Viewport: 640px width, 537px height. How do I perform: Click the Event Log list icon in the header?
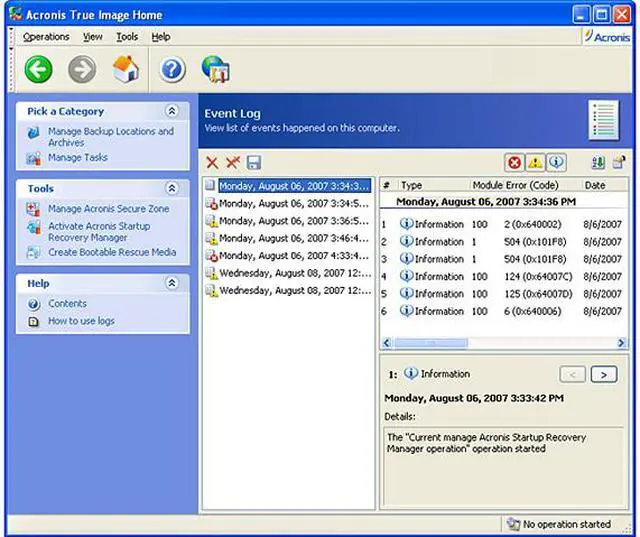pyautogui.click(x=604, y=120)
